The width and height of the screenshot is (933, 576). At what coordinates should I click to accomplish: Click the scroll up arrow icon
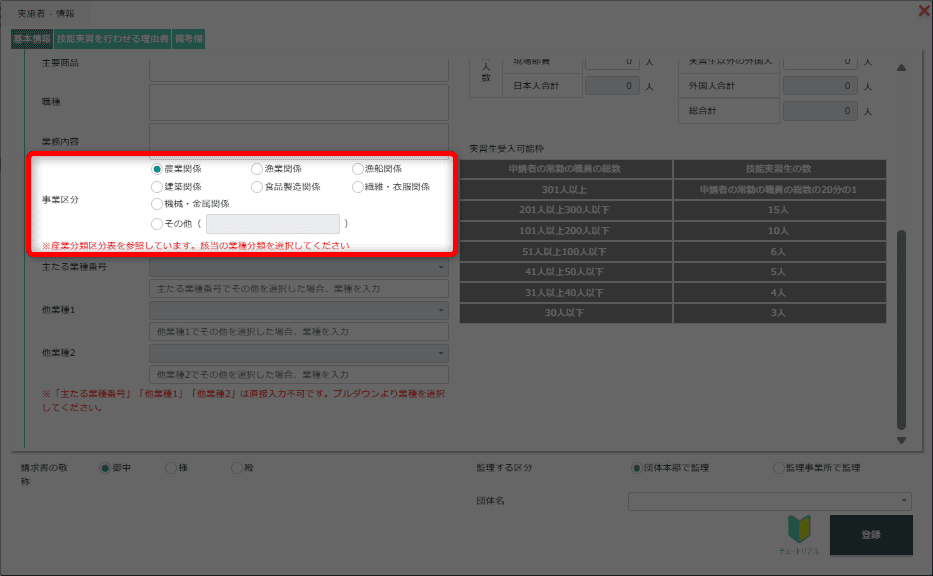pyautogui.click(x=901, y=68)
